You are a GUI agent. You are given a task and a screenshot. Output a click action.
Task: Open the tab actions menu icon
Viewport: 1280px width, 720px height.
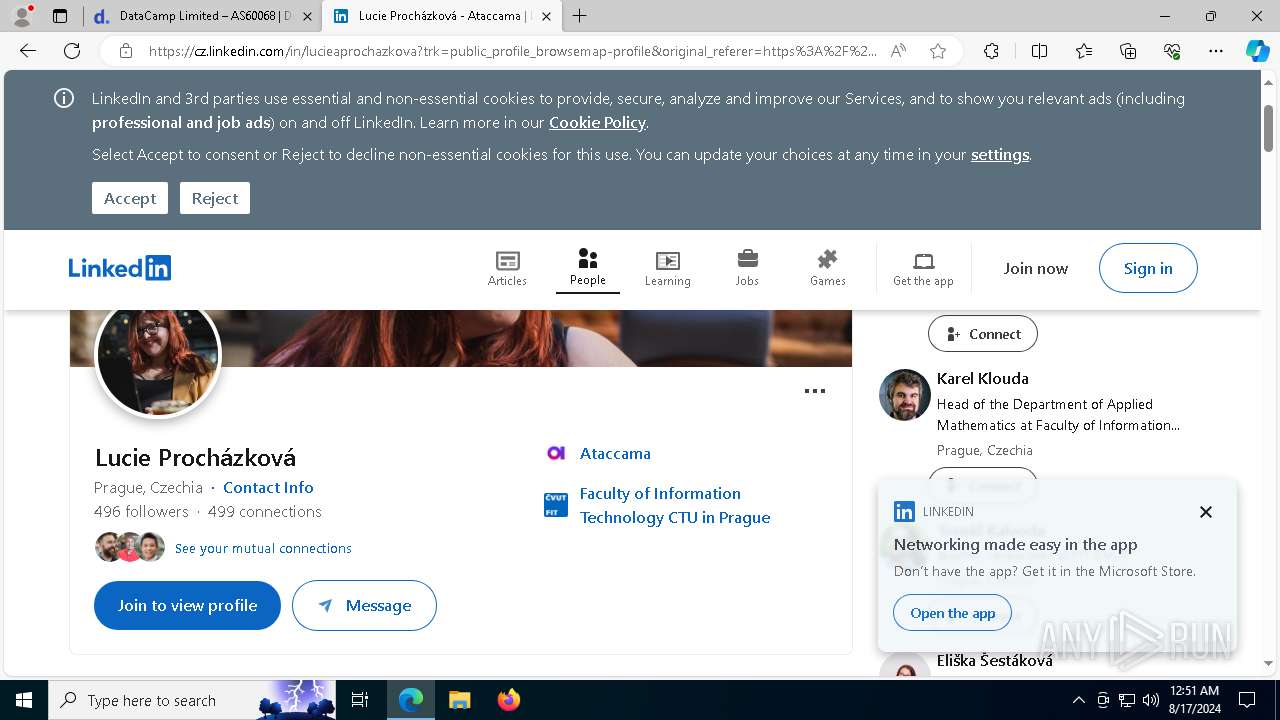pyautogui.click(x=60, y=16)
